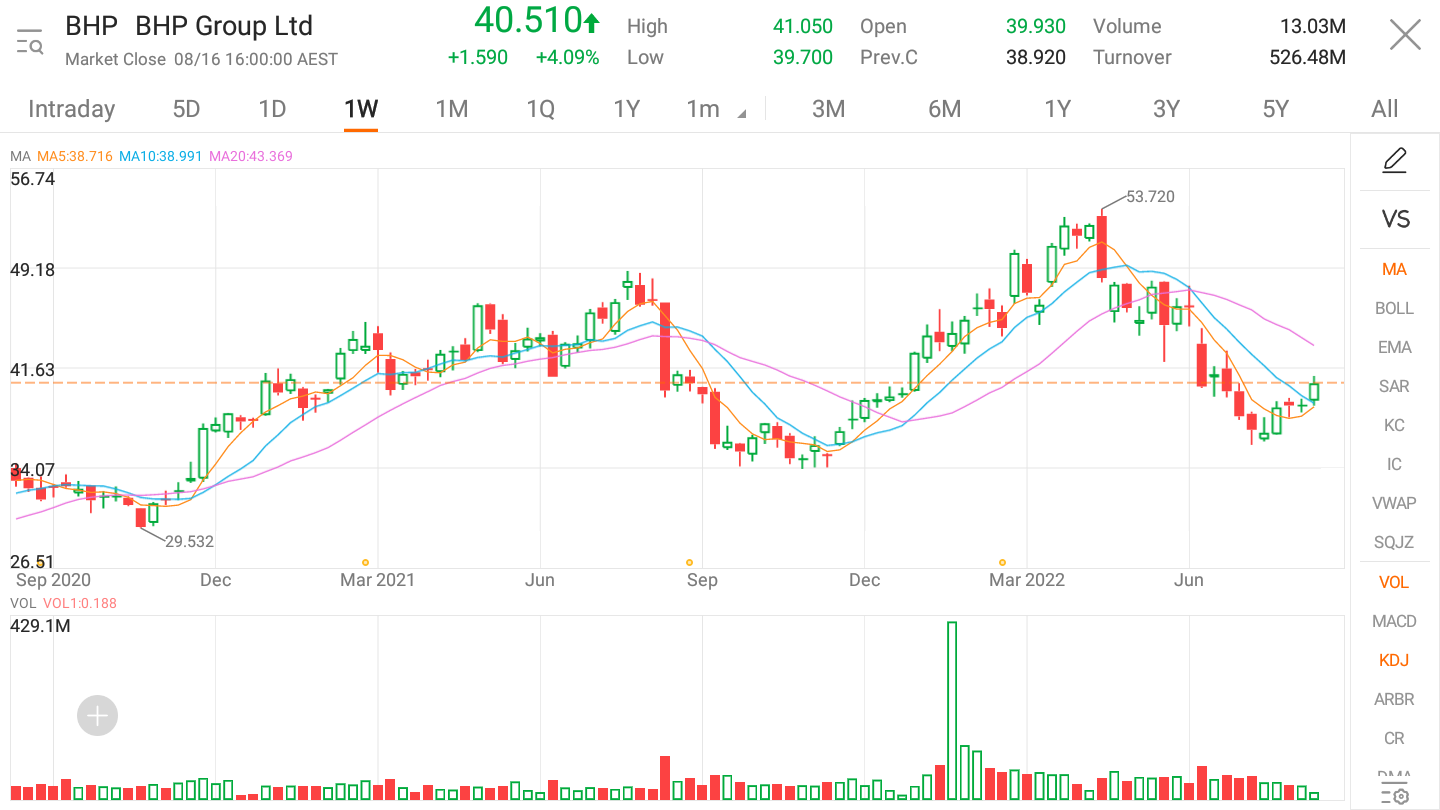Enable the MACD sub-indicator

[x=1394, y=621]
